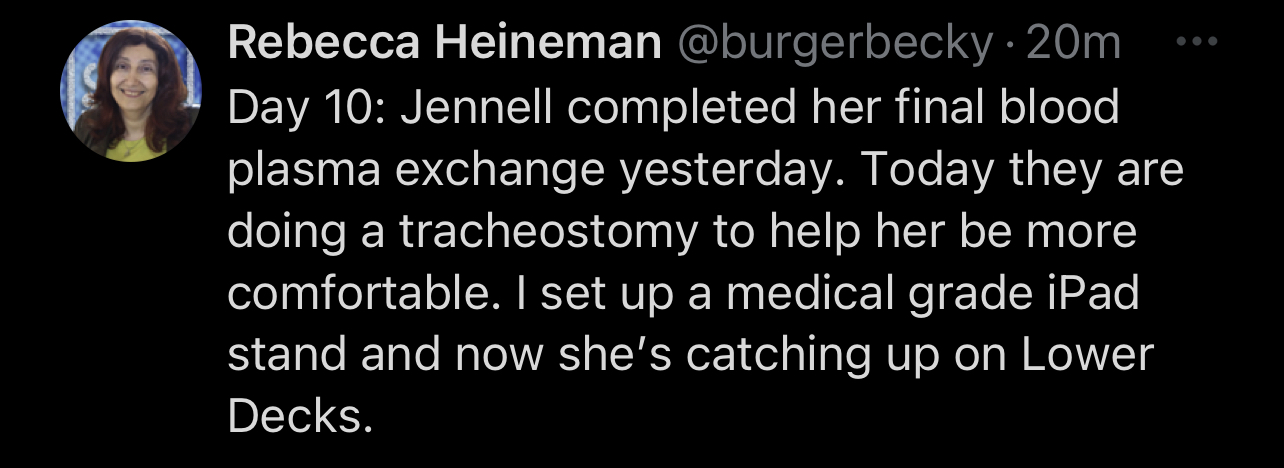Open the three-dot more options menu
The image size is (1284, 468).
pos(1197,44)
